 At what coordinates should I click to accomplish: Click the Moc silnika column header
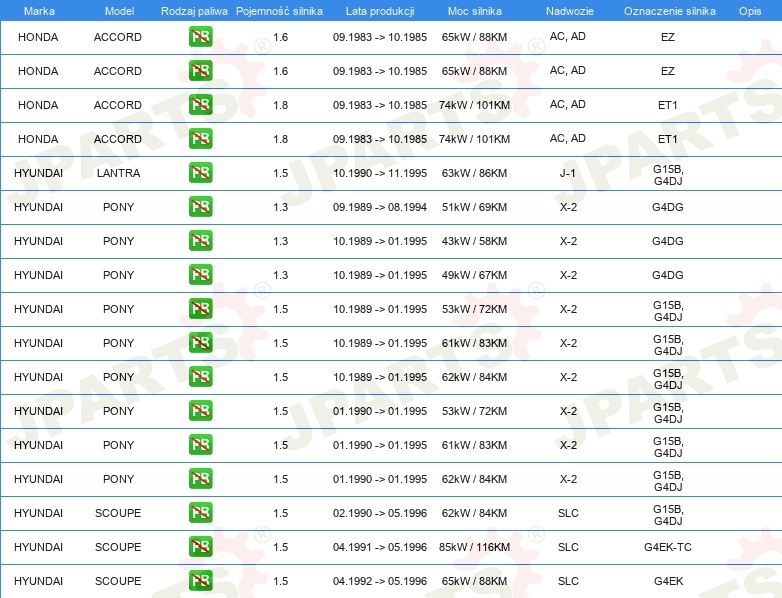474,11
